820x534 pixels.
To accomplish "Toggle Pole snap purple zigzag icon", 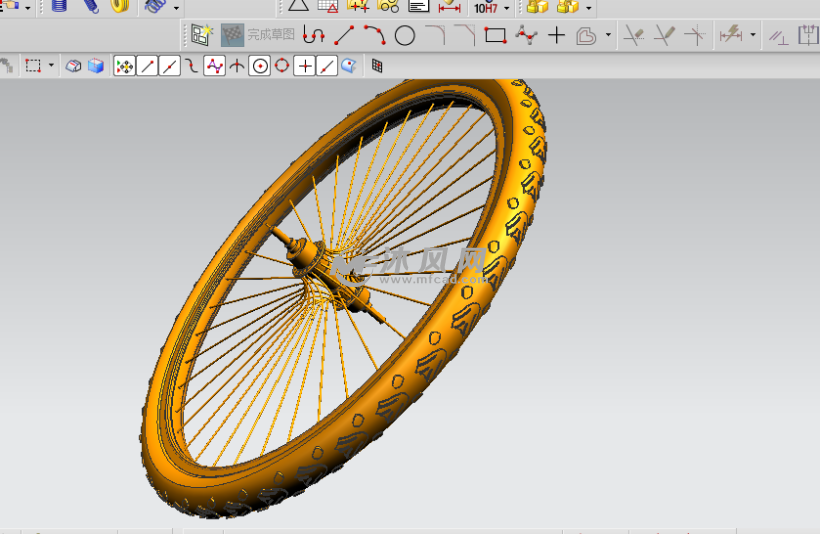I will coord(214,66).
